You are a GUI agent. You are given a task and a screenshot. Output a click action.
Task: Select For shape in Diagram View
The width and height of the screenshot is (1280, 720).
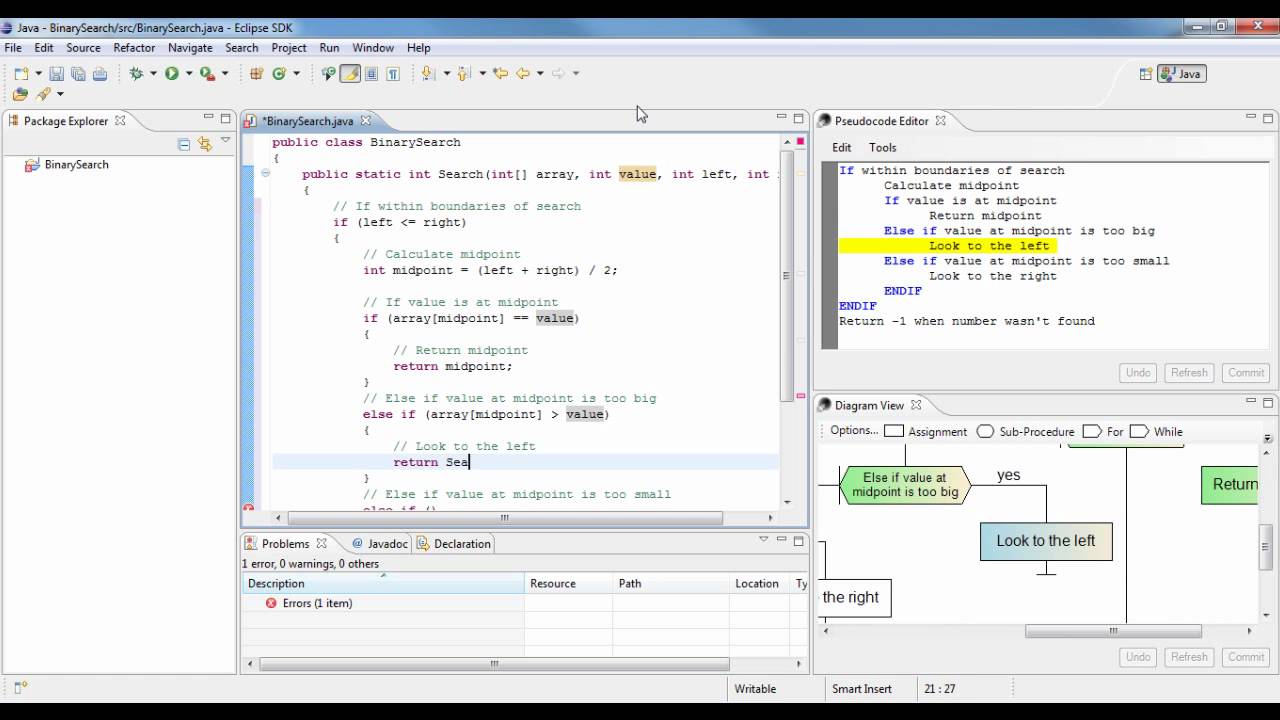(1103, 432)
